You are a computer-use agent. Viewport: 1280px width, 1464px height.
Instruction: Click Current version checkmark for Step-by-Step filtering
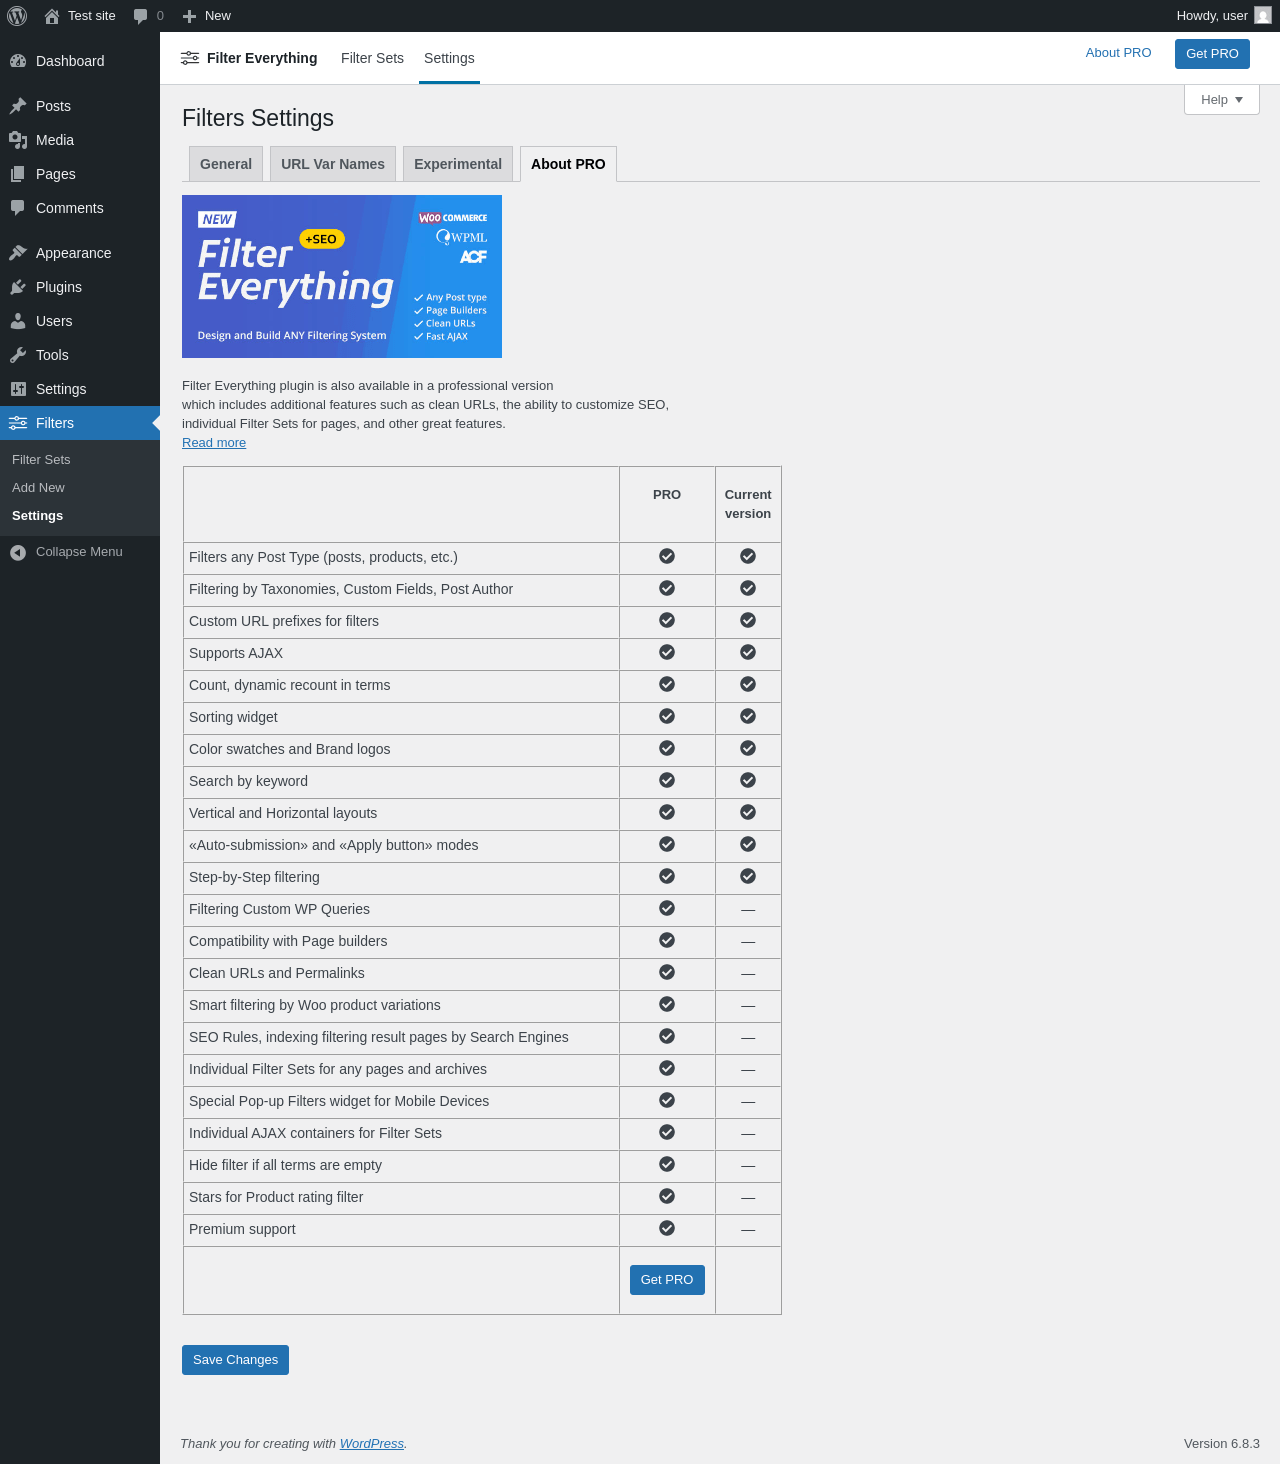click(x=748, y=876)
